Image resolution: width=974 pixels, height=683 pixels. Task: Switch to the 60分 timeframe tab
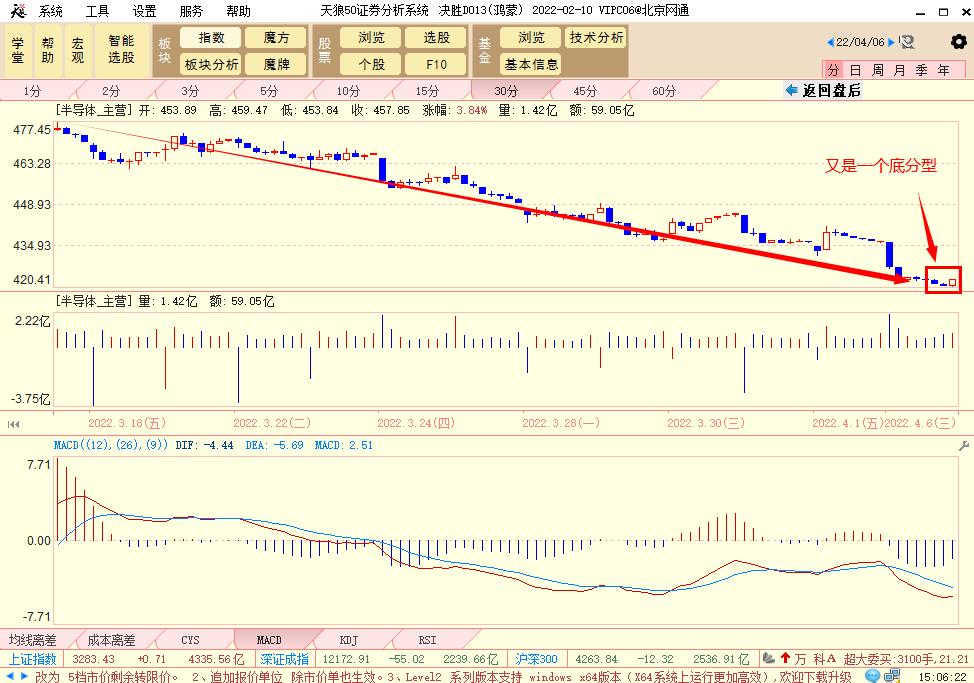pyautogui.click(x=664, y=90)
